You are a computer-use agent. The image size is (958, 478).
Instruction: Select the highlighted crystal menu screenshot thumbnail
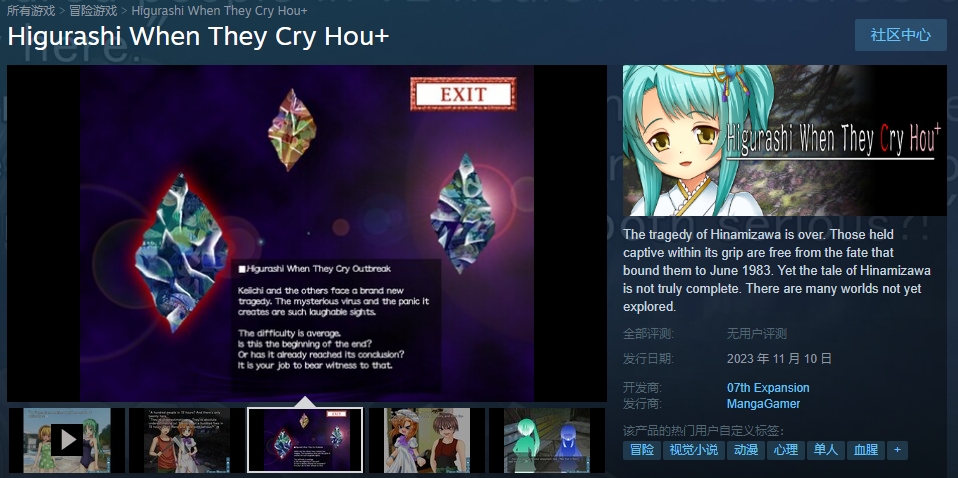[x=305, y=440]
